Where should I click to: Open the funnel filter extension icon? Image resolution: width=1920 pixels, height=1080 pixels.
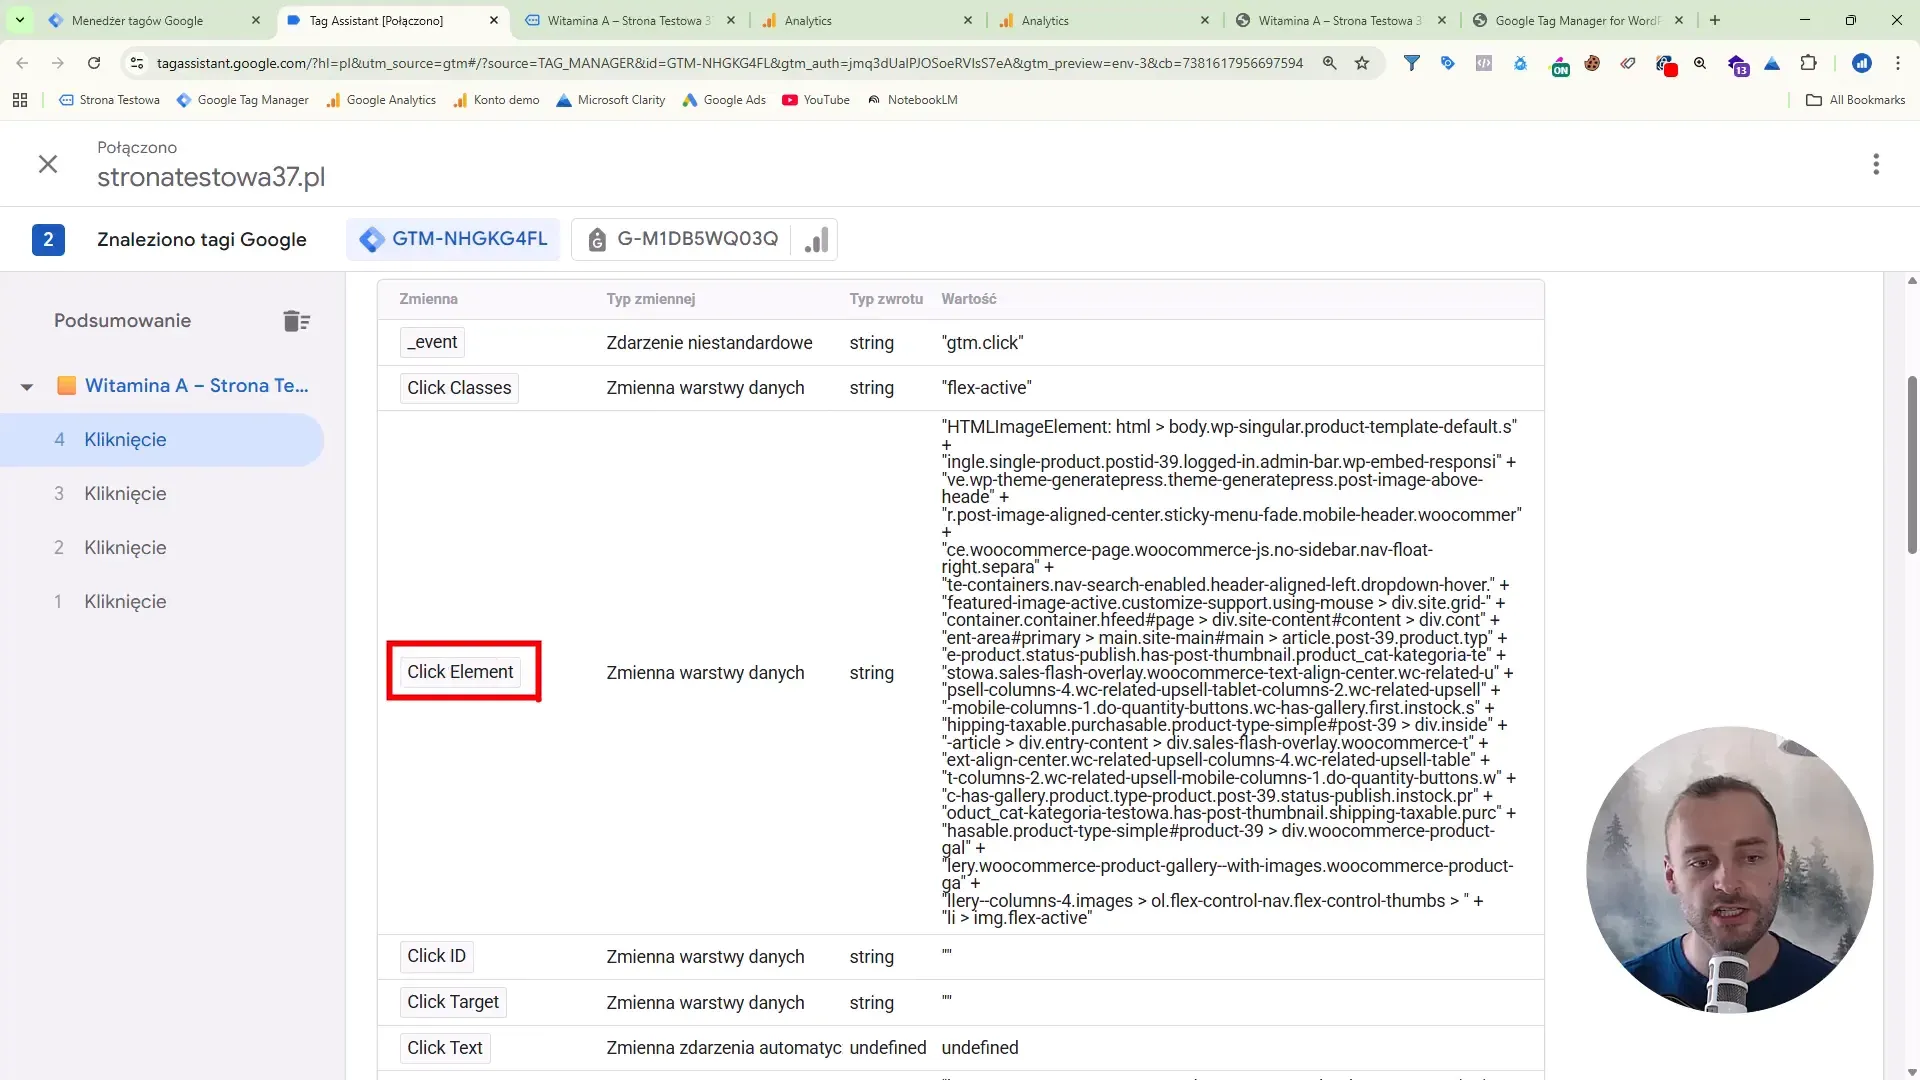[1411, 63]
